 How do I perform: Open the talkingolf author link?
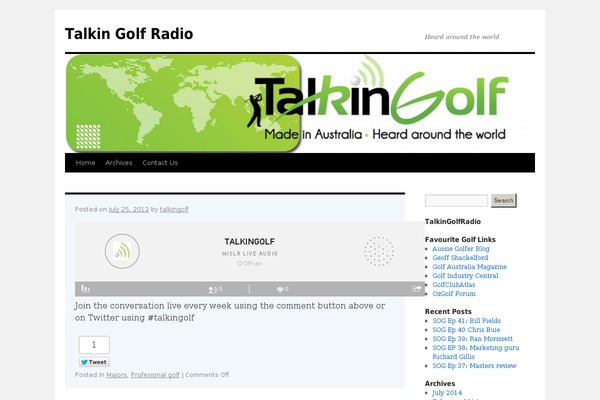tap(174, 209)
